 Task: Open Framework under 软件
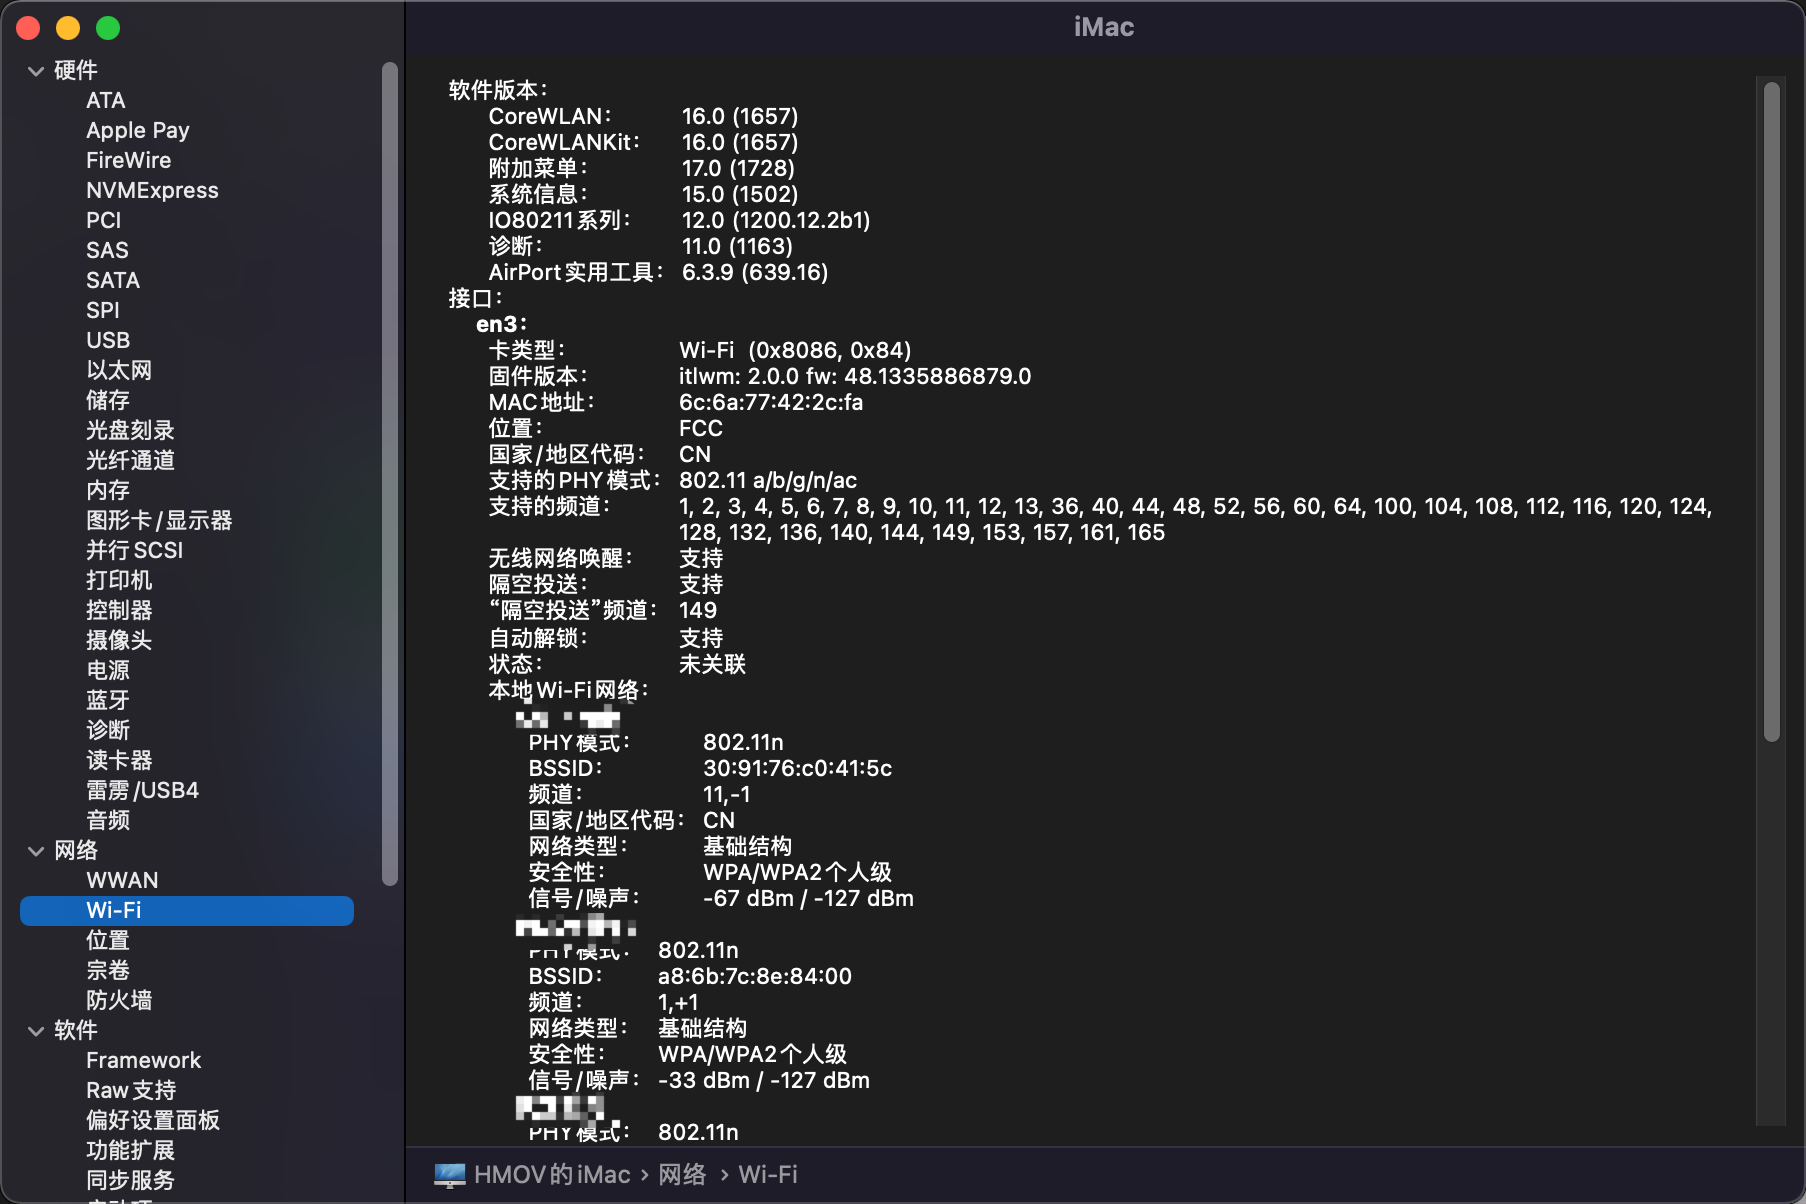tap(144, 1060)
